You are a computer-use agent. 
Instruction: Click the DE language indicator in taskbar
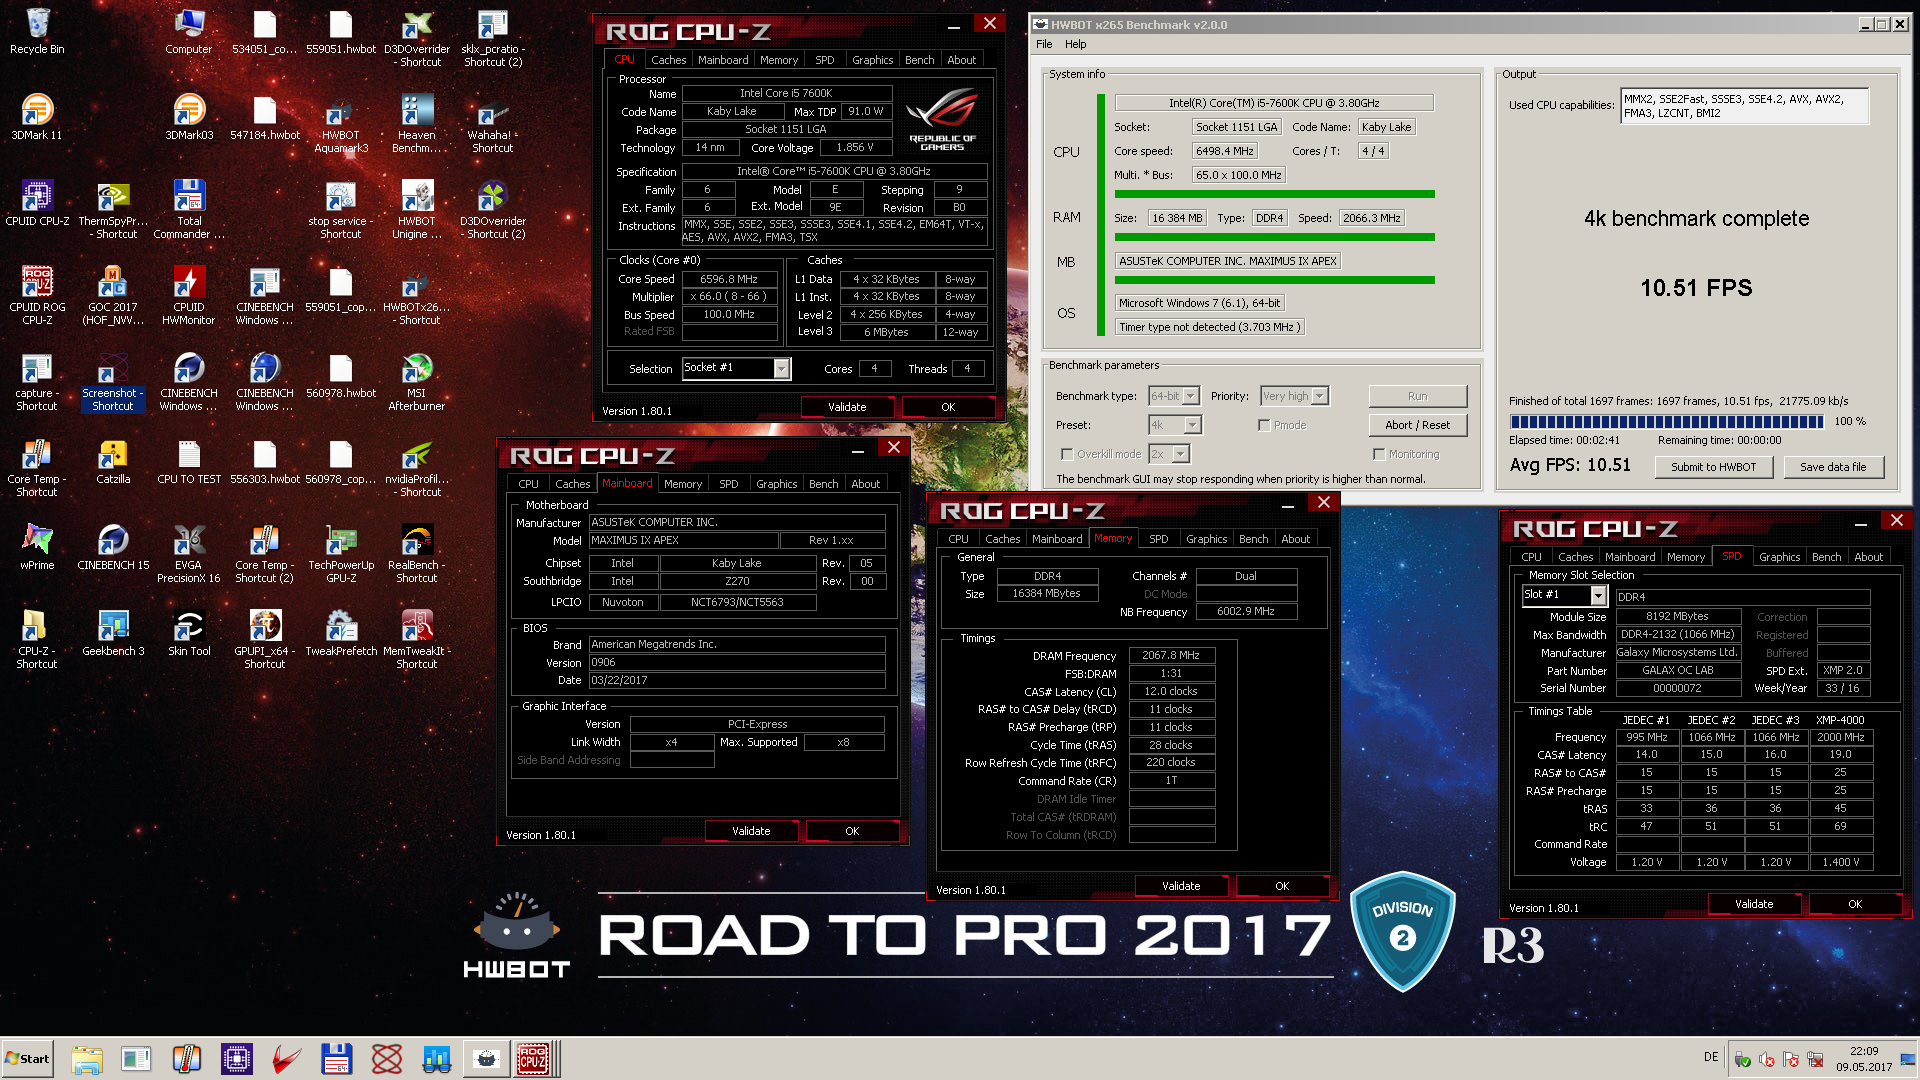(1711, 1057)
